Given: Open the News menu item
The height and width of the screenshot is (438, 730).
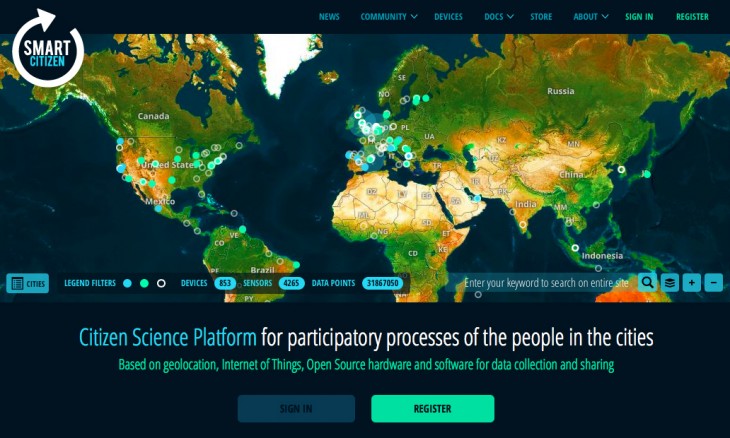Looking at the screenshot, I should [329, 17].
